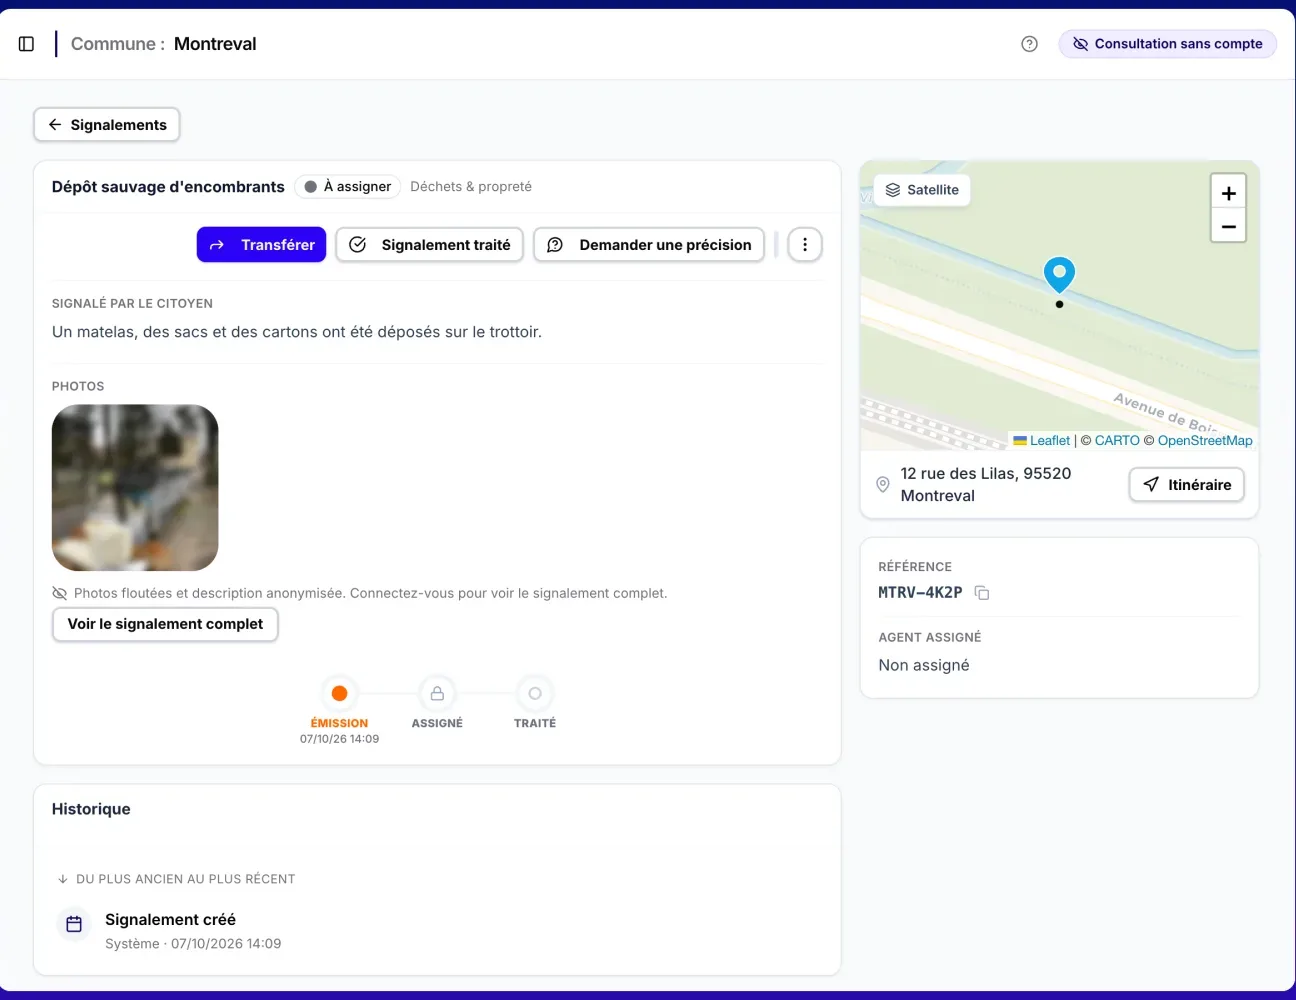Viewport: 1296px width, 1000px height.
Task: Click Consultation sans compte badge
Action: point(1167,44)
